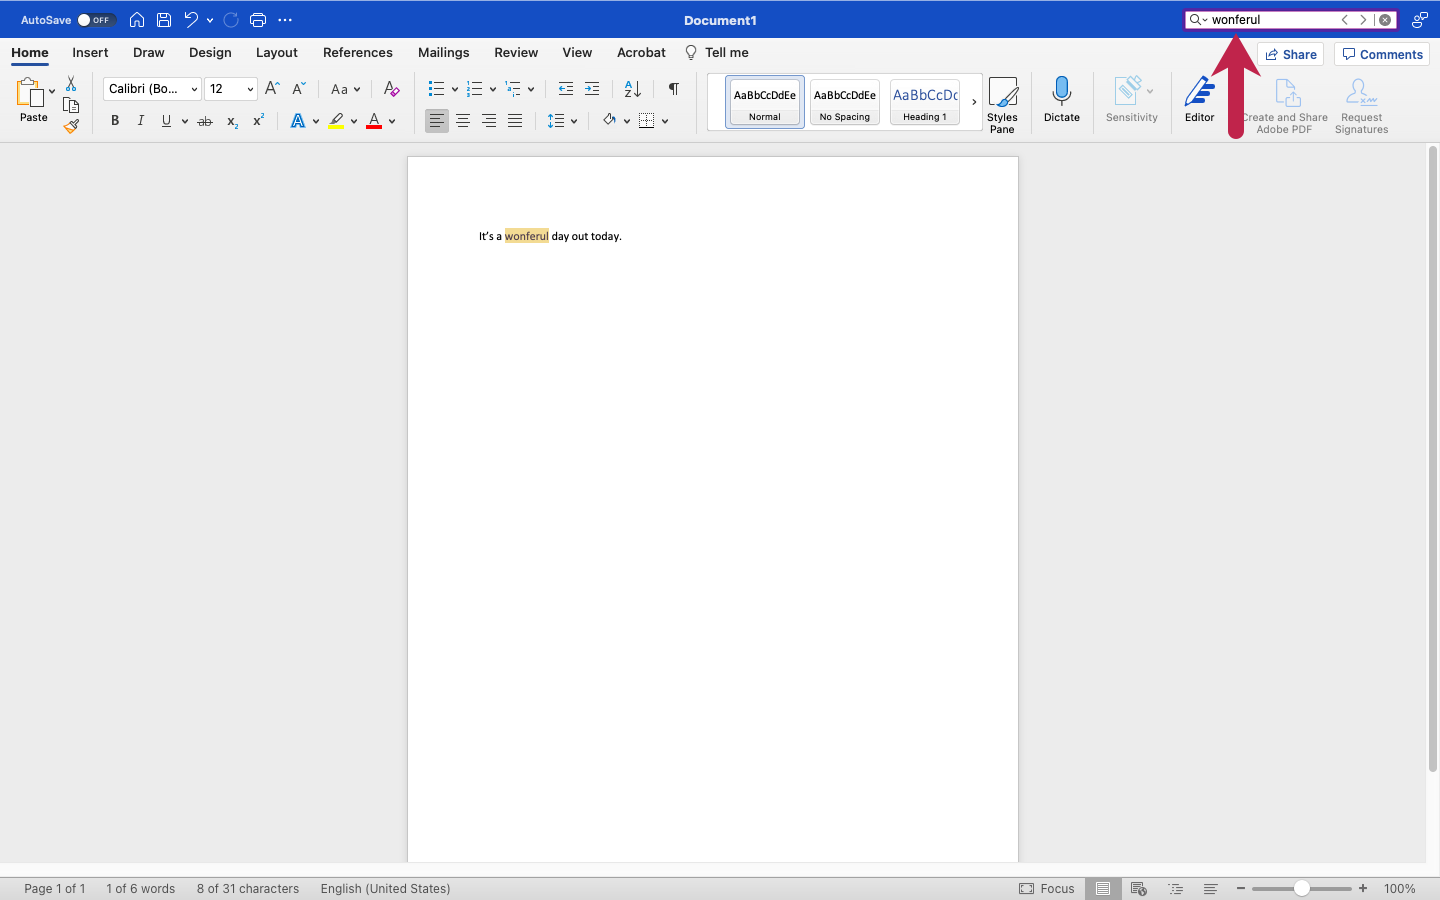Open the highlight color dropdown
The height and width of the screenshot is (900, 1440).
352,120
